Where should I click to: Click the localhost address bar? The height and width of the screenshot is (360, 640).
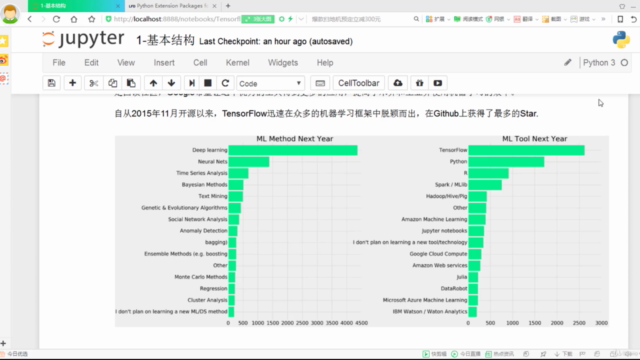(177, 19)
